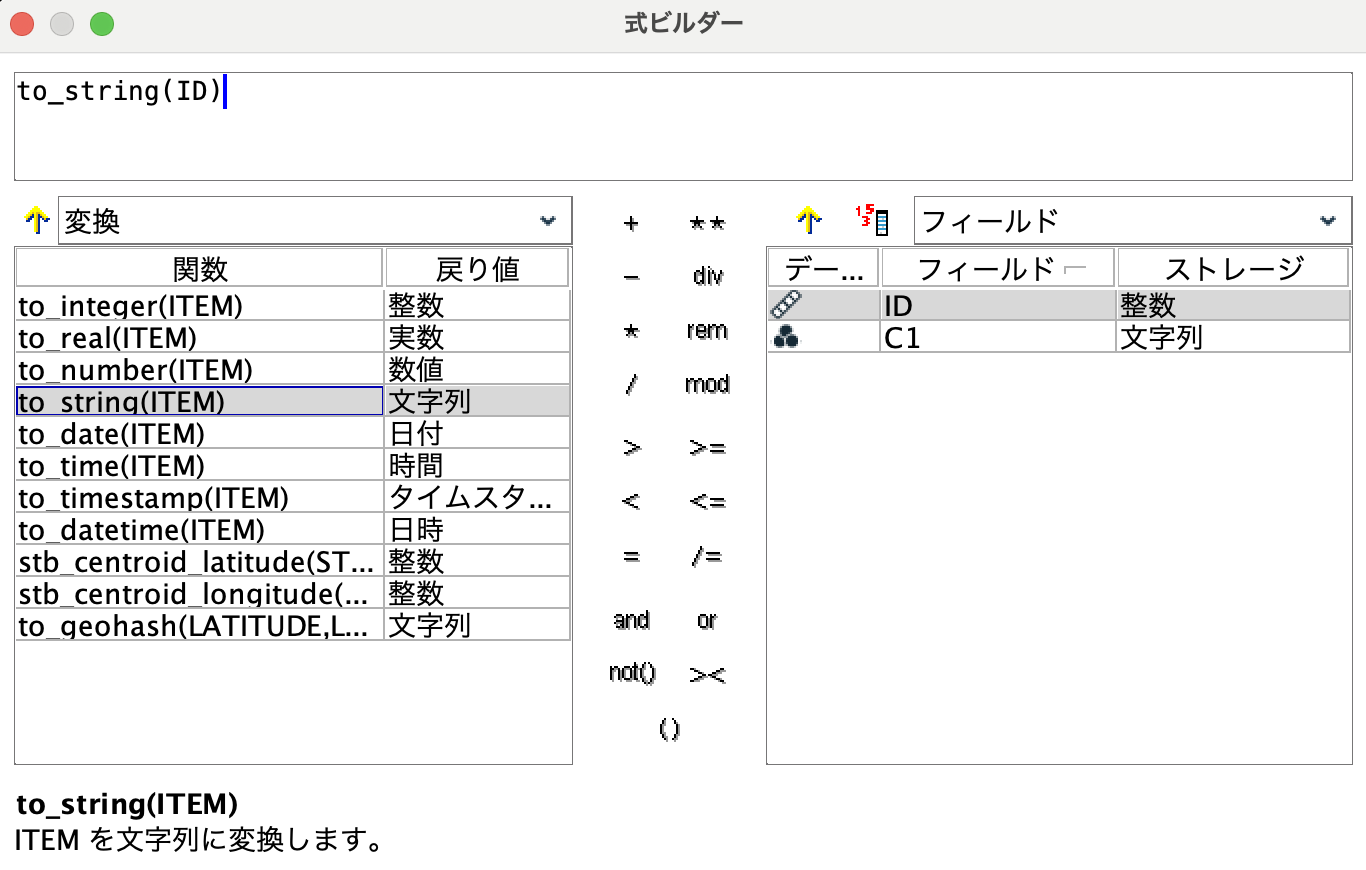Click the mod operator icon

pyautogui.click(x=707, y=385)
